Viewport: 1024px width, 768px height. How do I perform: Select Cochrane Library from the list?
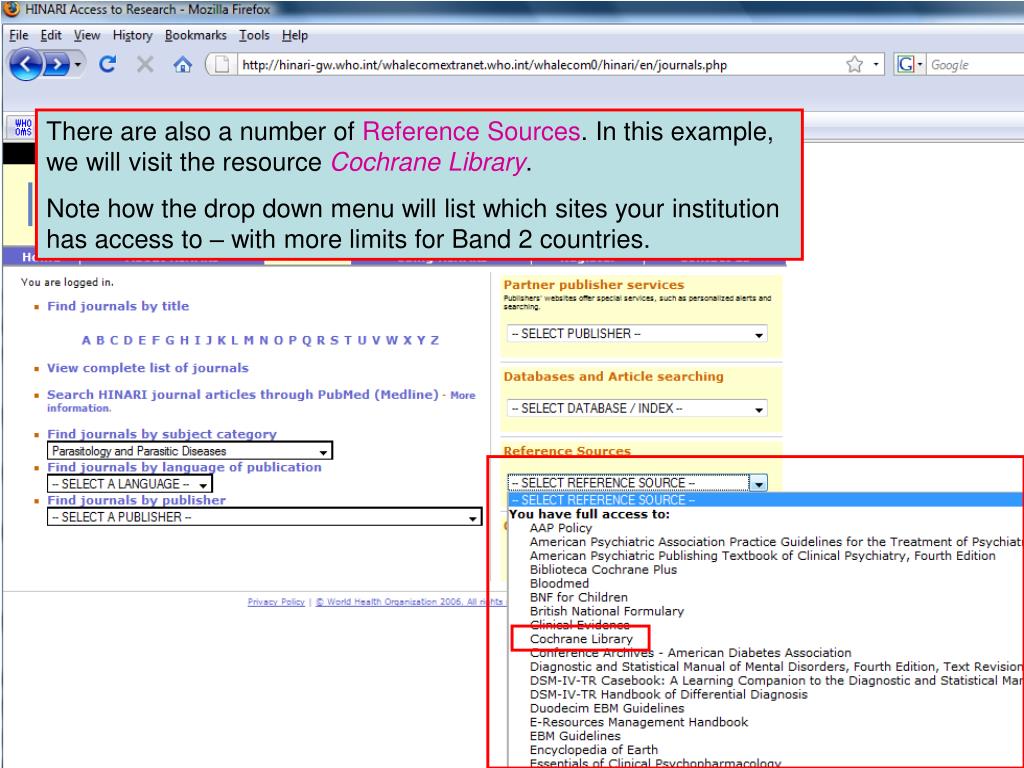coord(581,639)
